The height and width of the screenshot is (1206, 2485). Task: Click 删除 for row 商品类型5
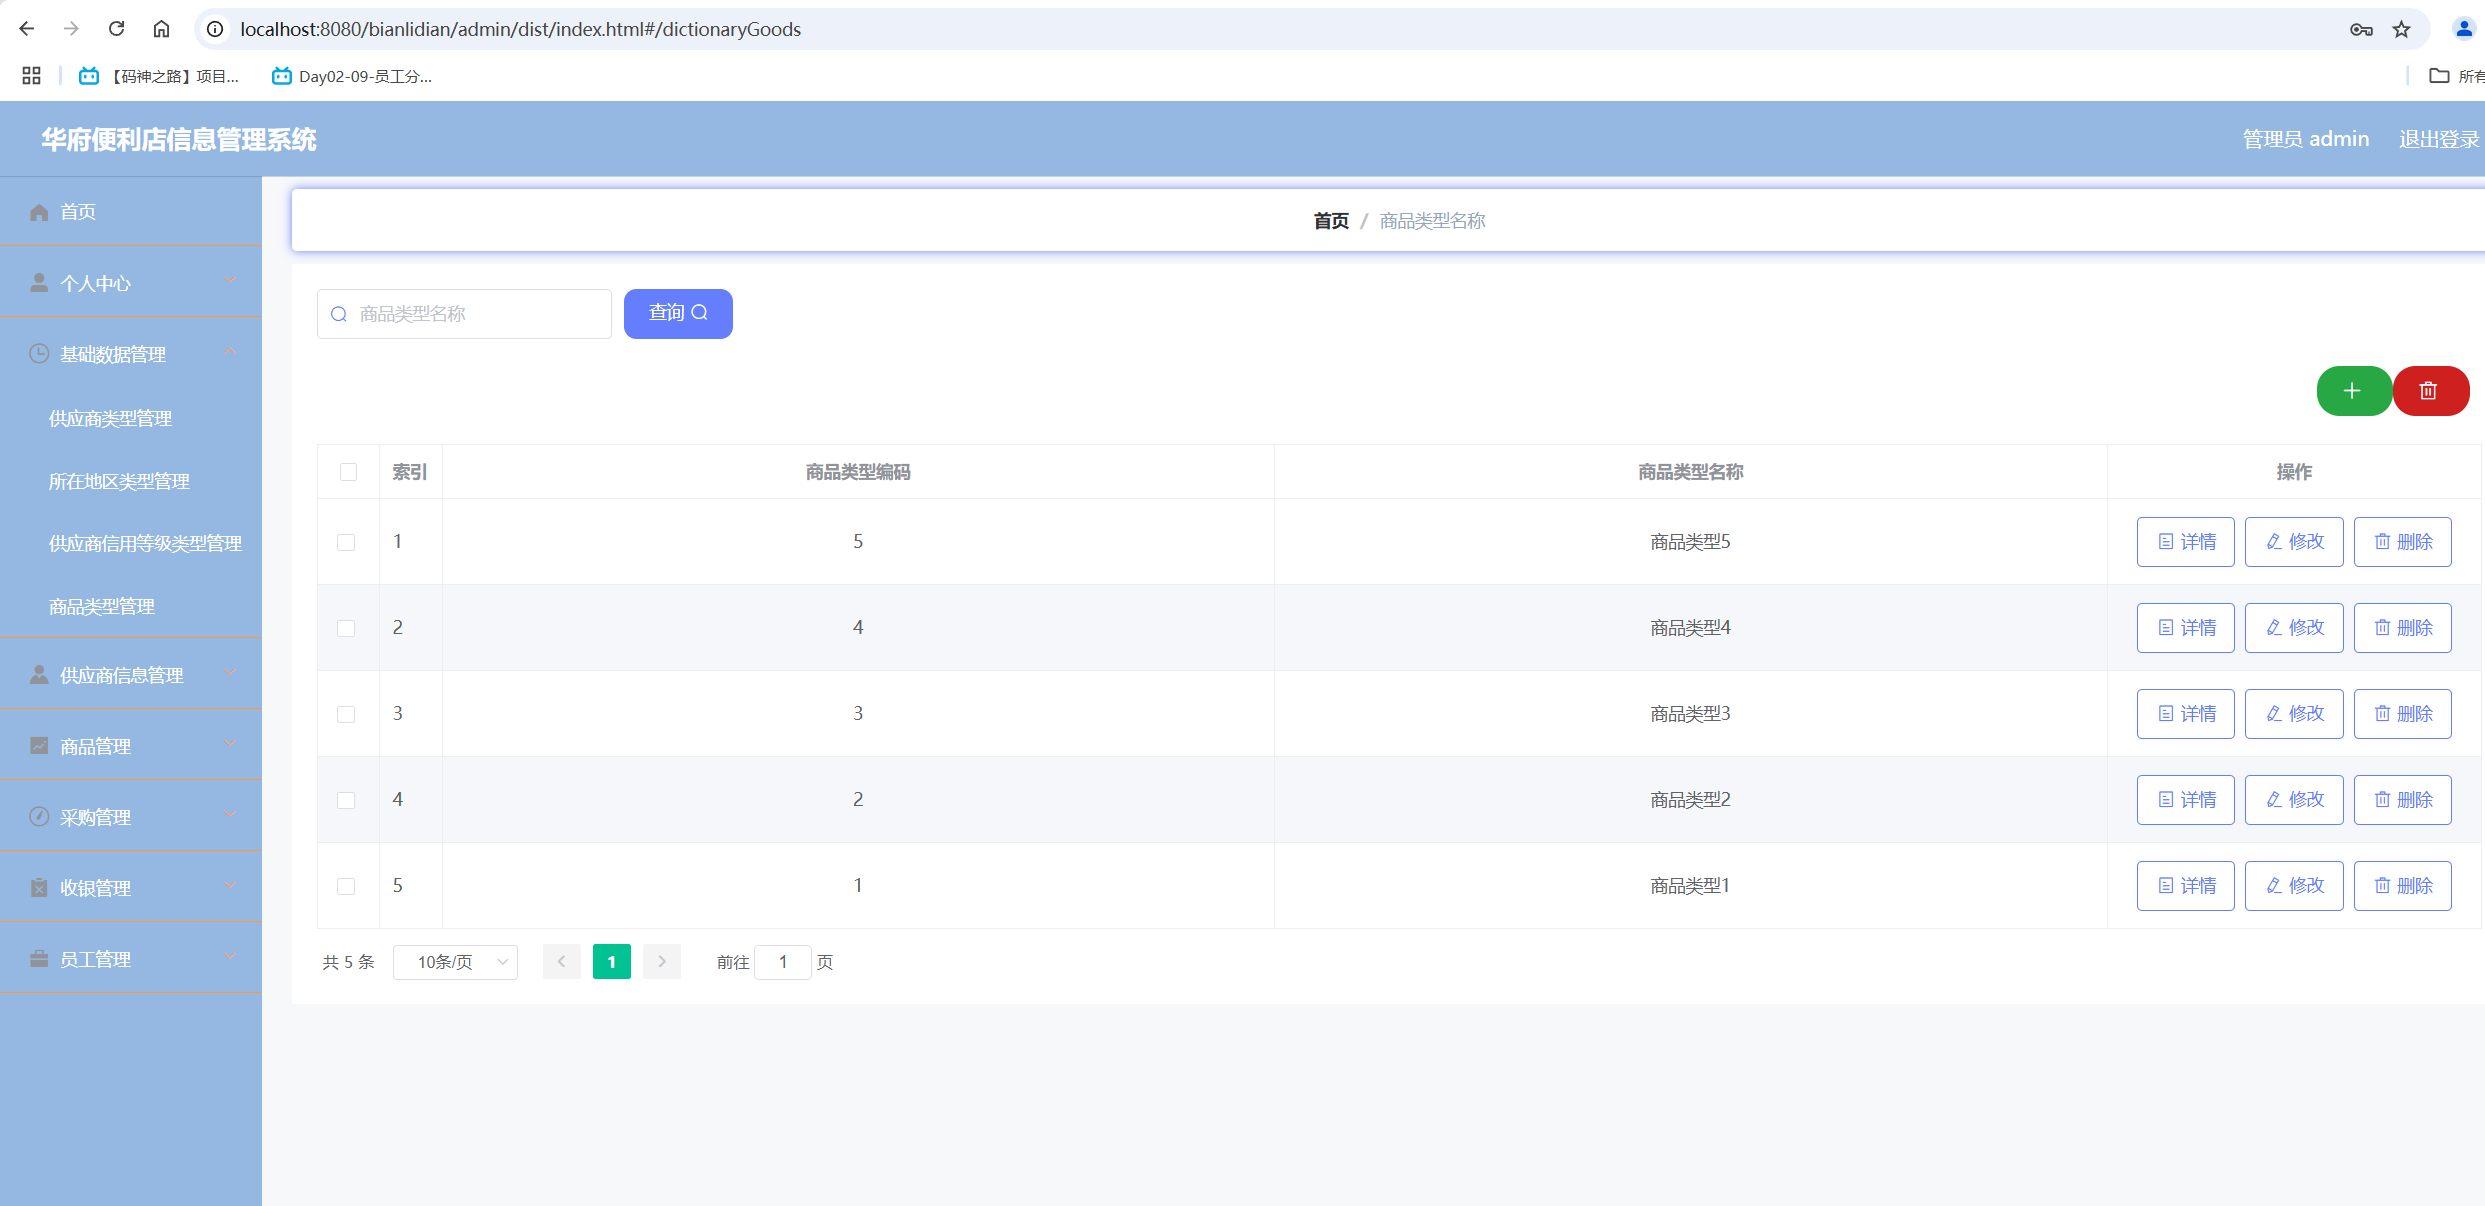pos(2403,542)
